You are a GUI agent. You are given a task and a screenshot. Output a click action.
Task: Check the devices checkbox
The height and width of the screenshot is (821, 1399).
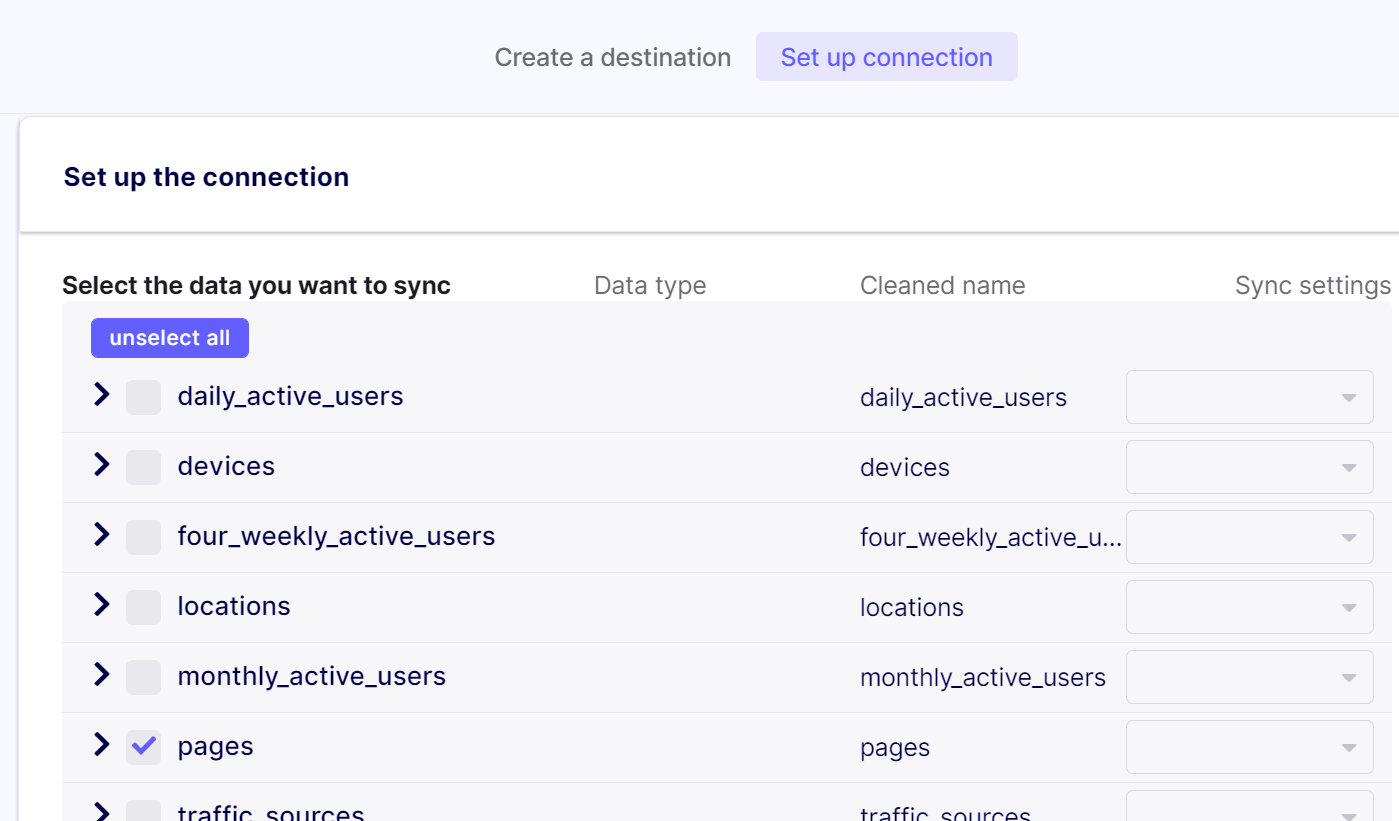[x=143, y=467]
